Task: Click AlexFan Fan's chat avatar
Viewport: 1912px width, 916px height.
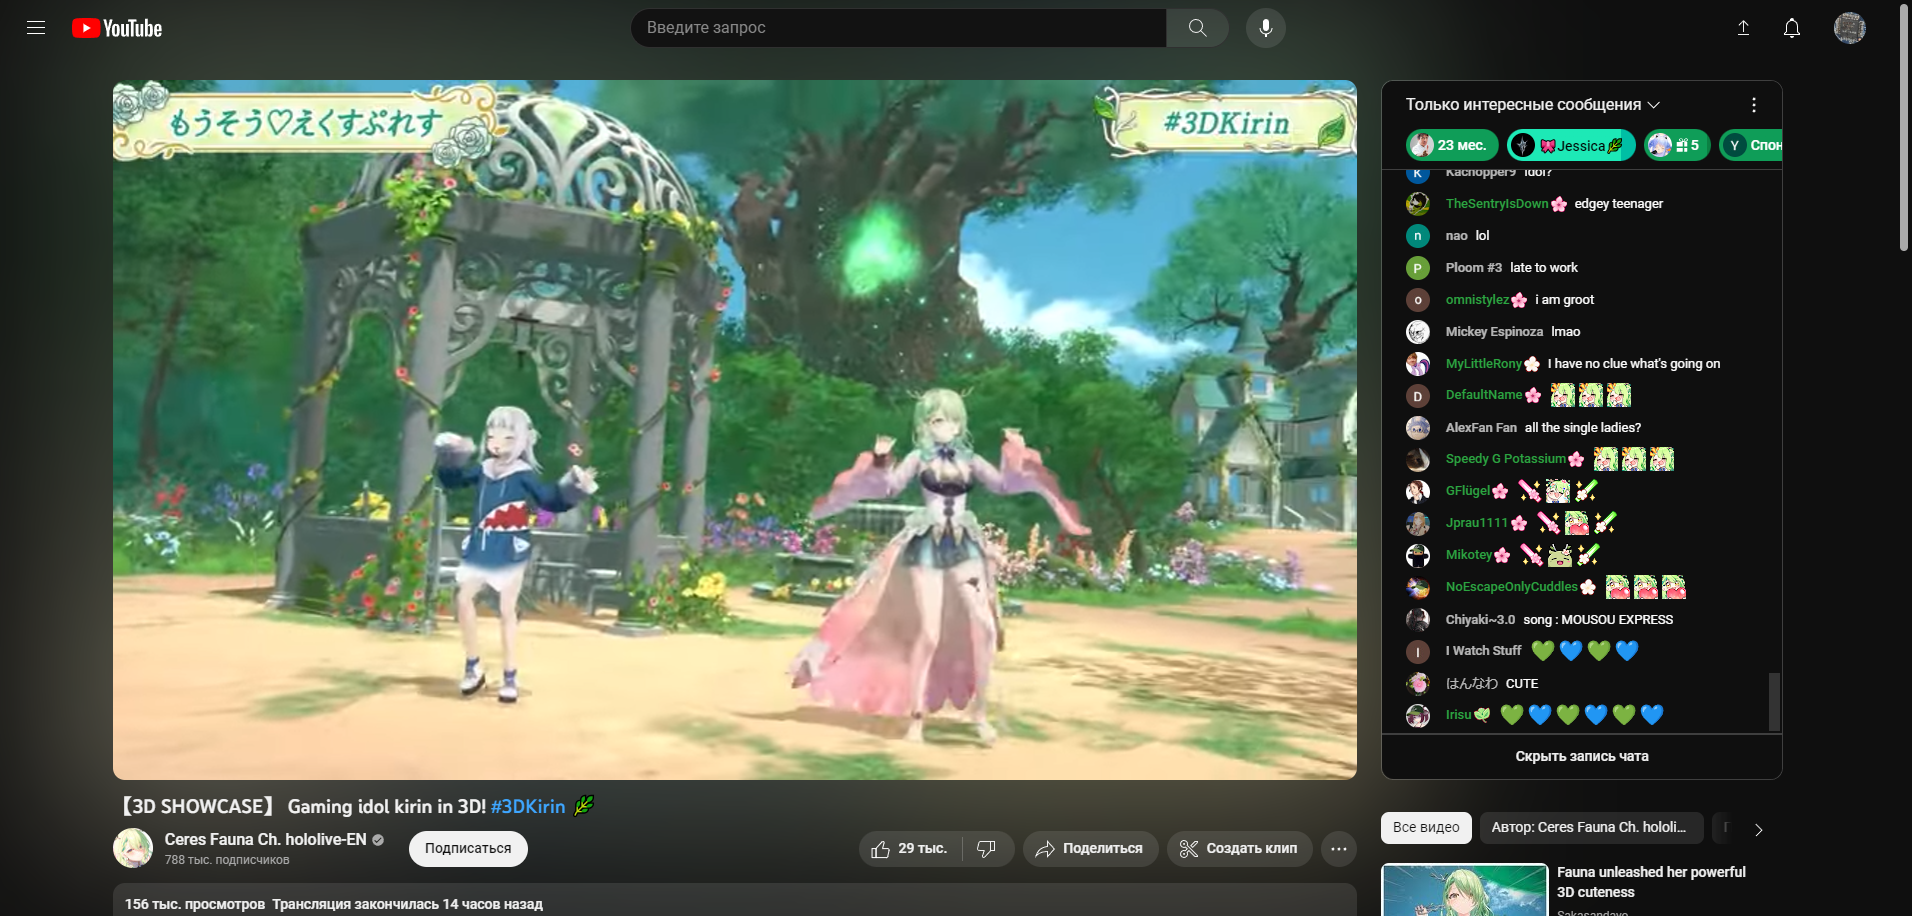Action: 1418,428
